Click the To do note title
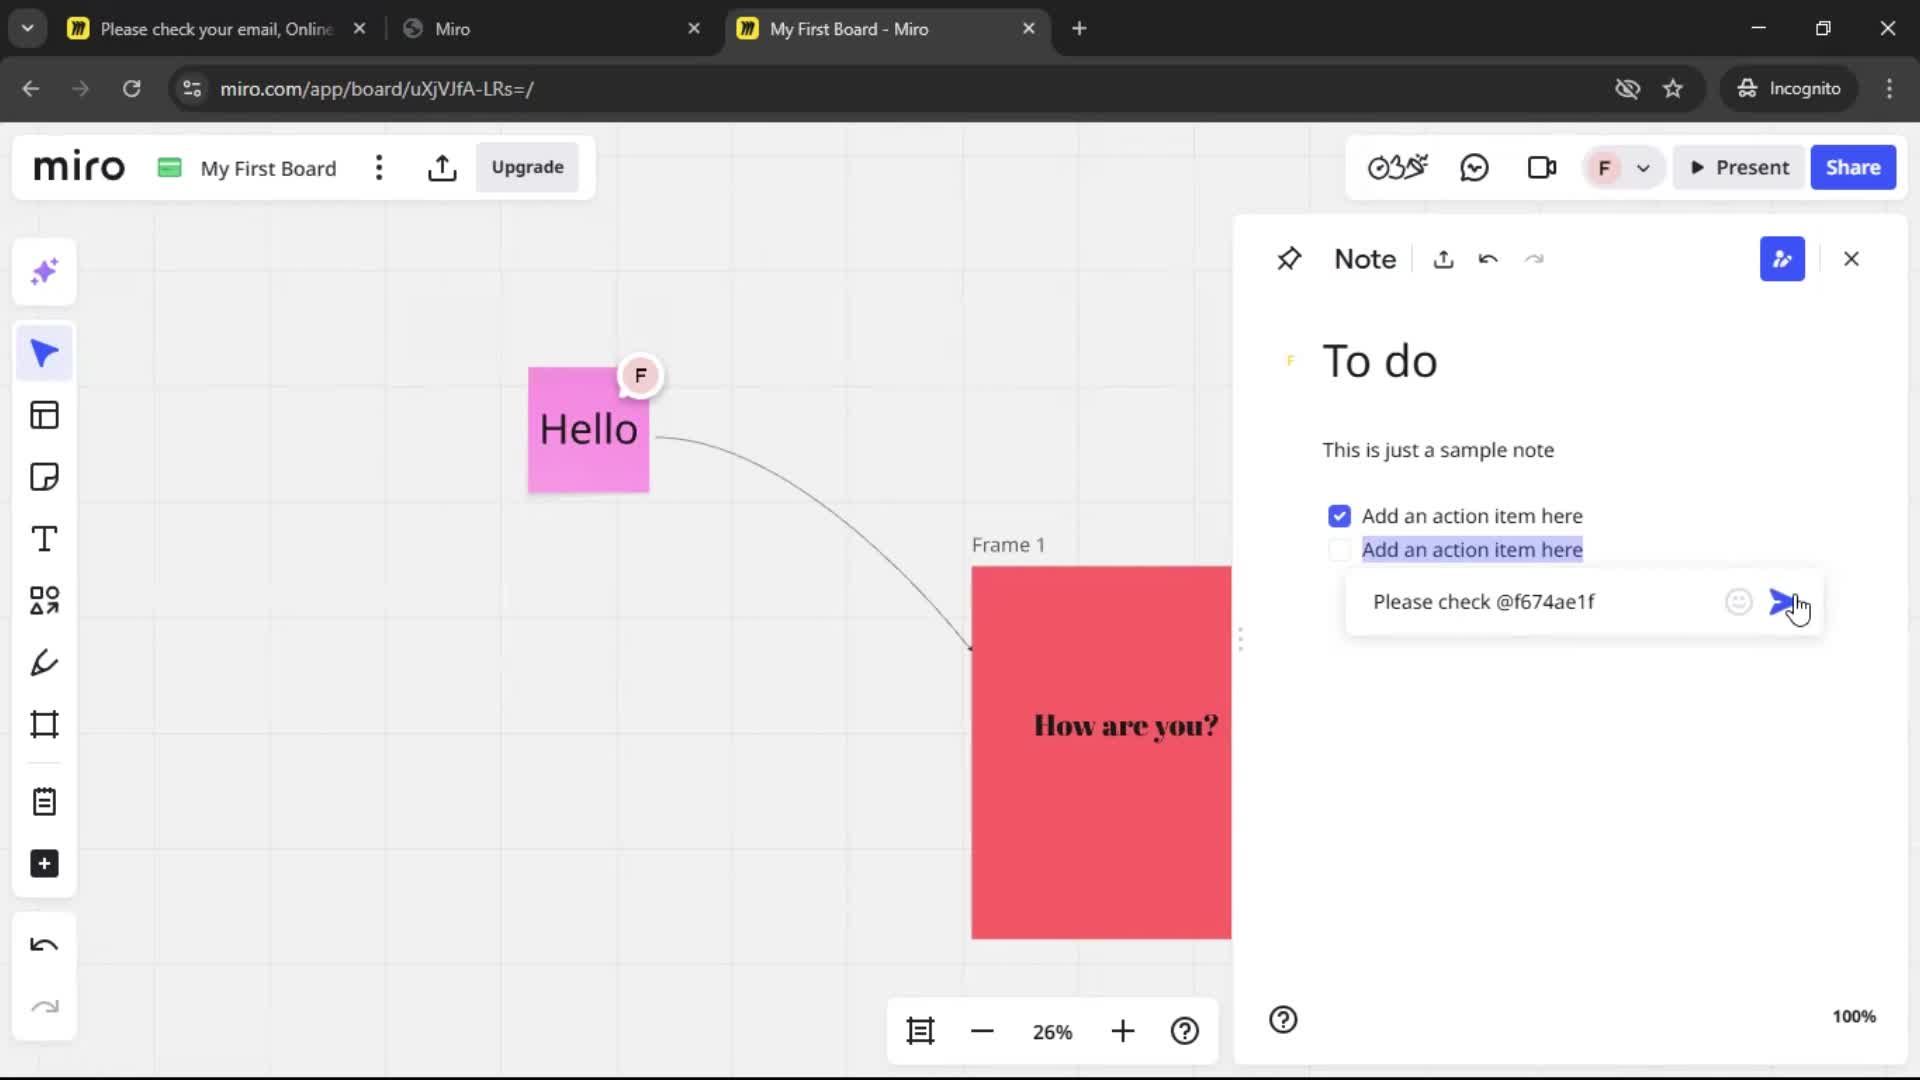 pos(1379,361)
